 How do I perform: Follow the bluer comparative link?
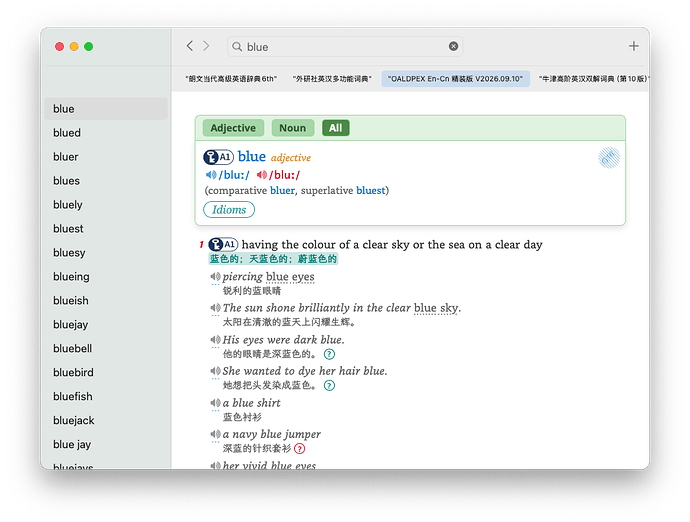(282, 191)
